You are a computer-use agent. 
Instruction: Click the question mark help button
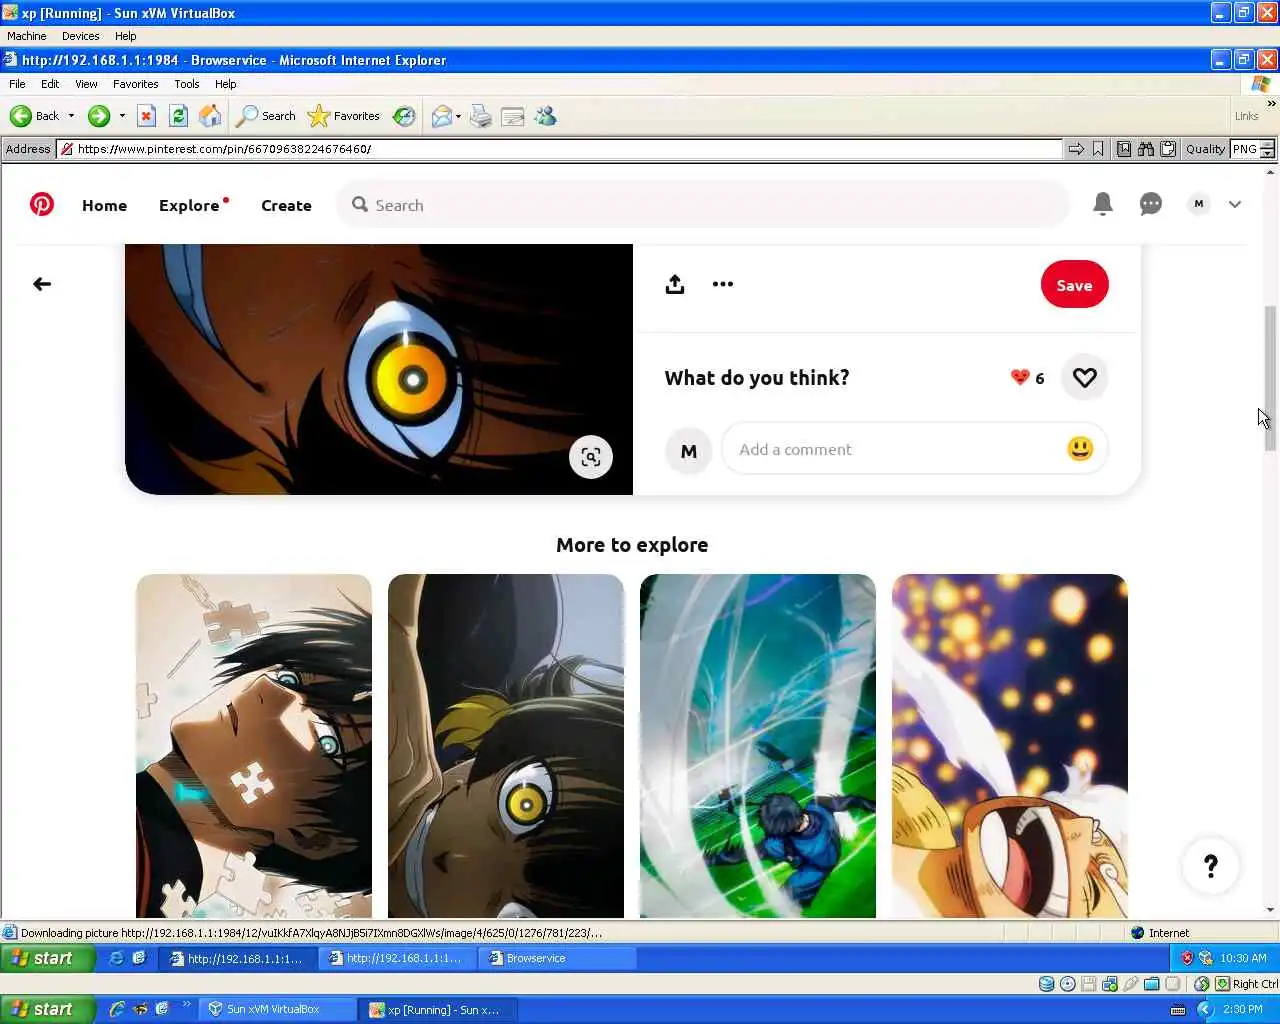[1210, 866]
